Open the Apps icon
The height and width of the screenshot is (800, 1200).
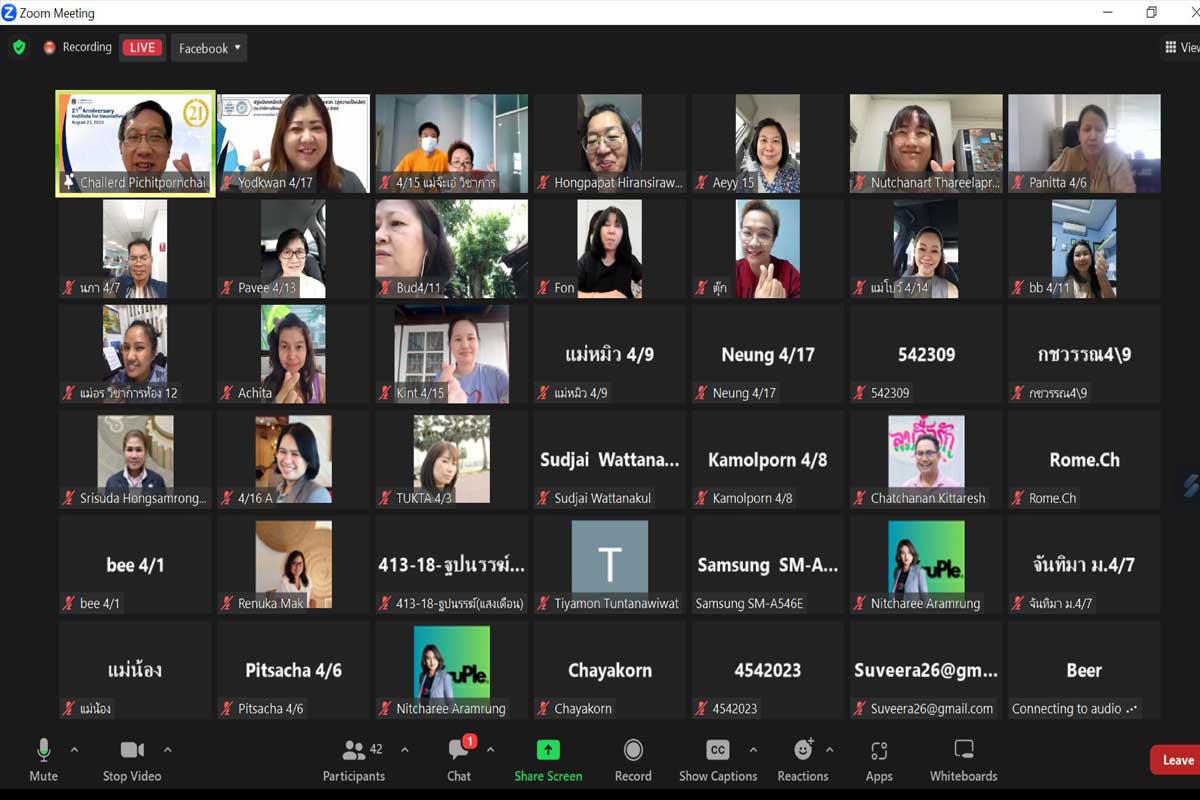pos(879,750)
